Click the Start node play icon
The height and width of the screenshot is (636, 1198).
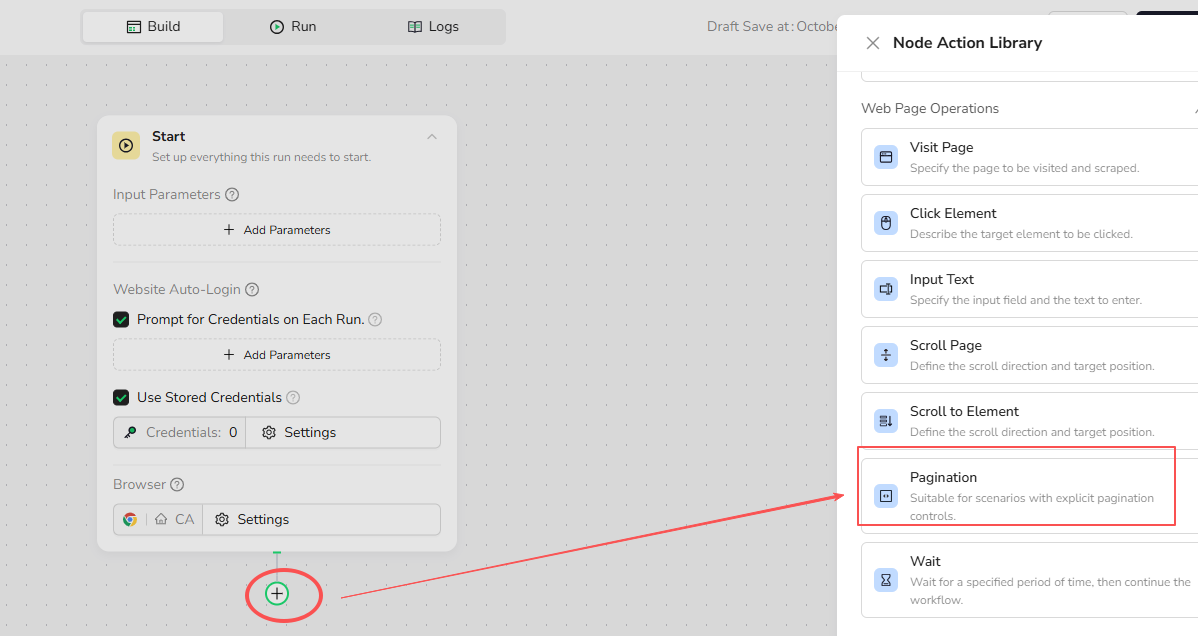tap(126, 146)
